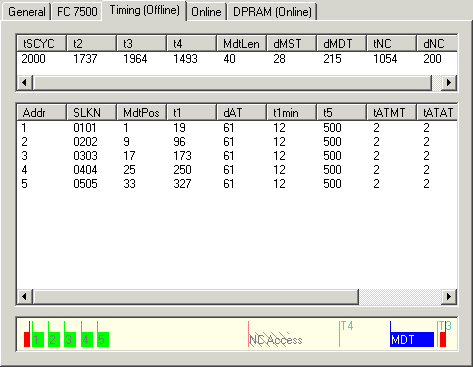Click the blue MDT block
The height and width of the screenshot is (367, 473).
pyautogui.click(x=412, y=340)
